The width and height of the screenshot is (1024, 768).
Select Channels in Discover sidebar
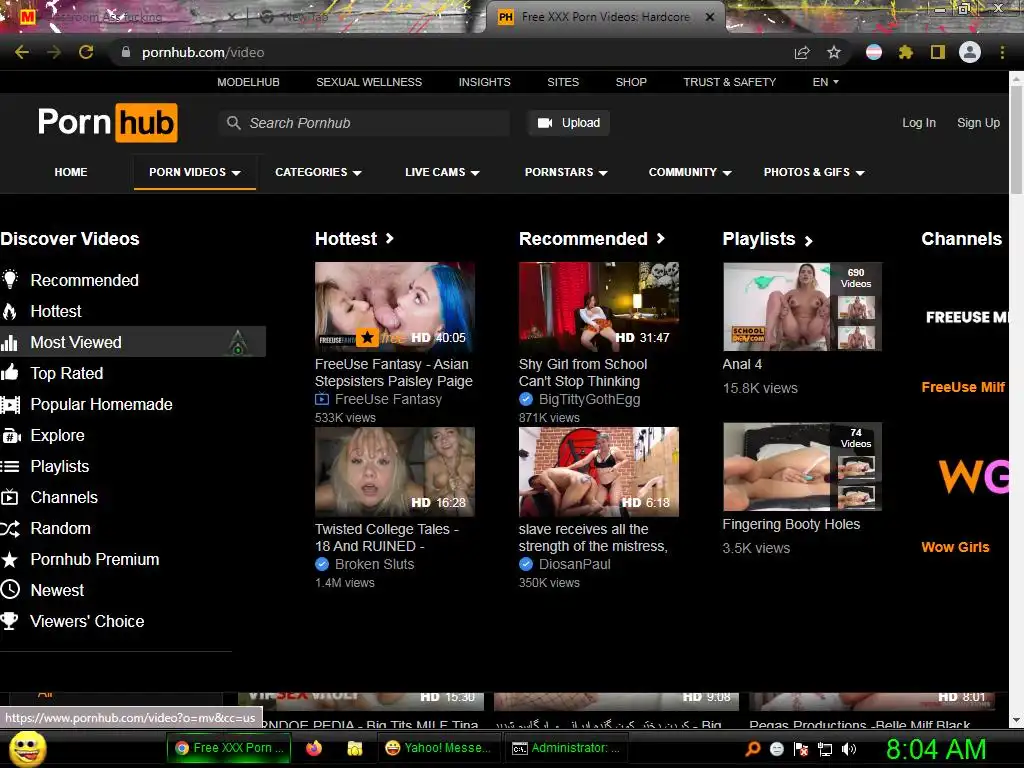[x=64, y=498]
